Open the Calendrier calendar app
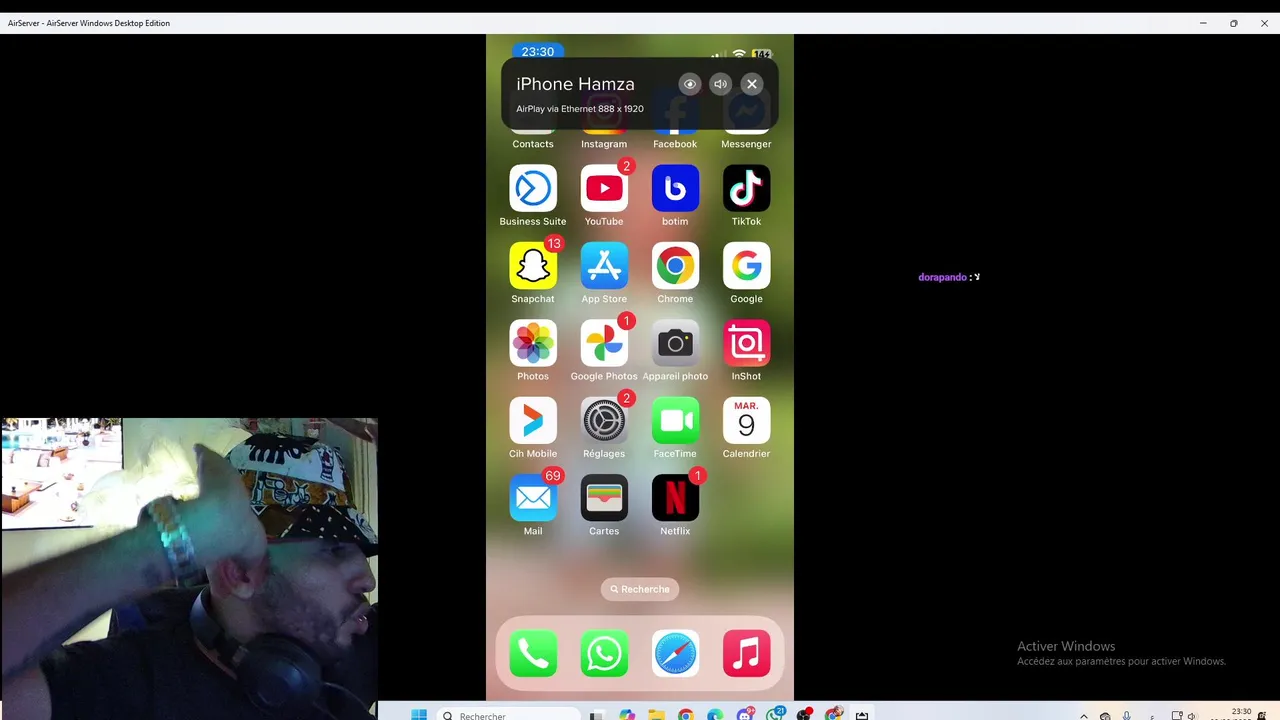The image size is (1280, 720). coord(746,421)
